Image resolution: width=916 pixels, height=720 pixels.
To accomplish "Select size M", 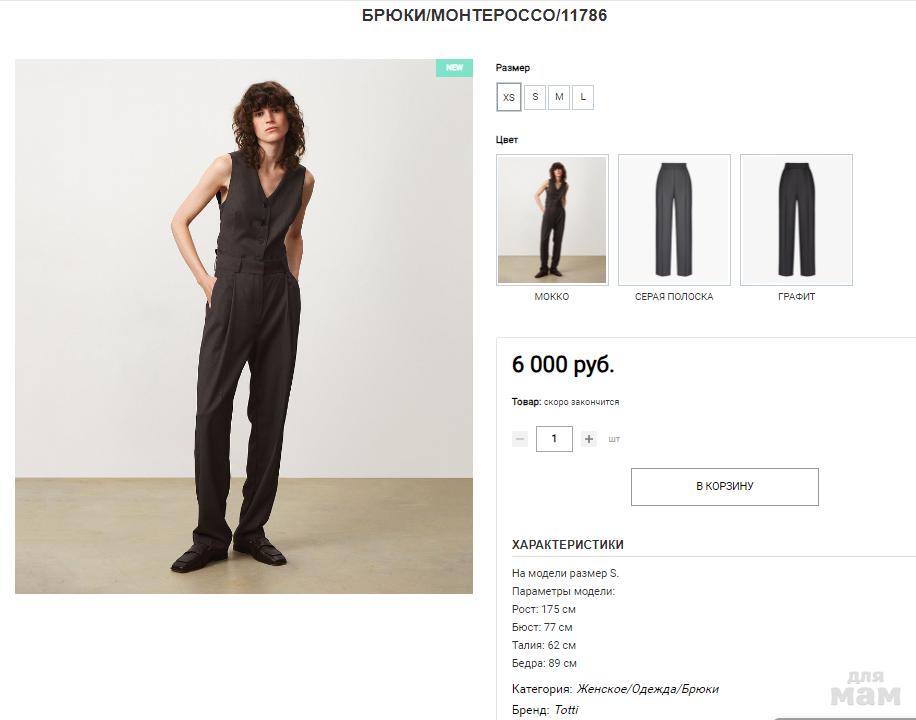I will tap(559, 97).
